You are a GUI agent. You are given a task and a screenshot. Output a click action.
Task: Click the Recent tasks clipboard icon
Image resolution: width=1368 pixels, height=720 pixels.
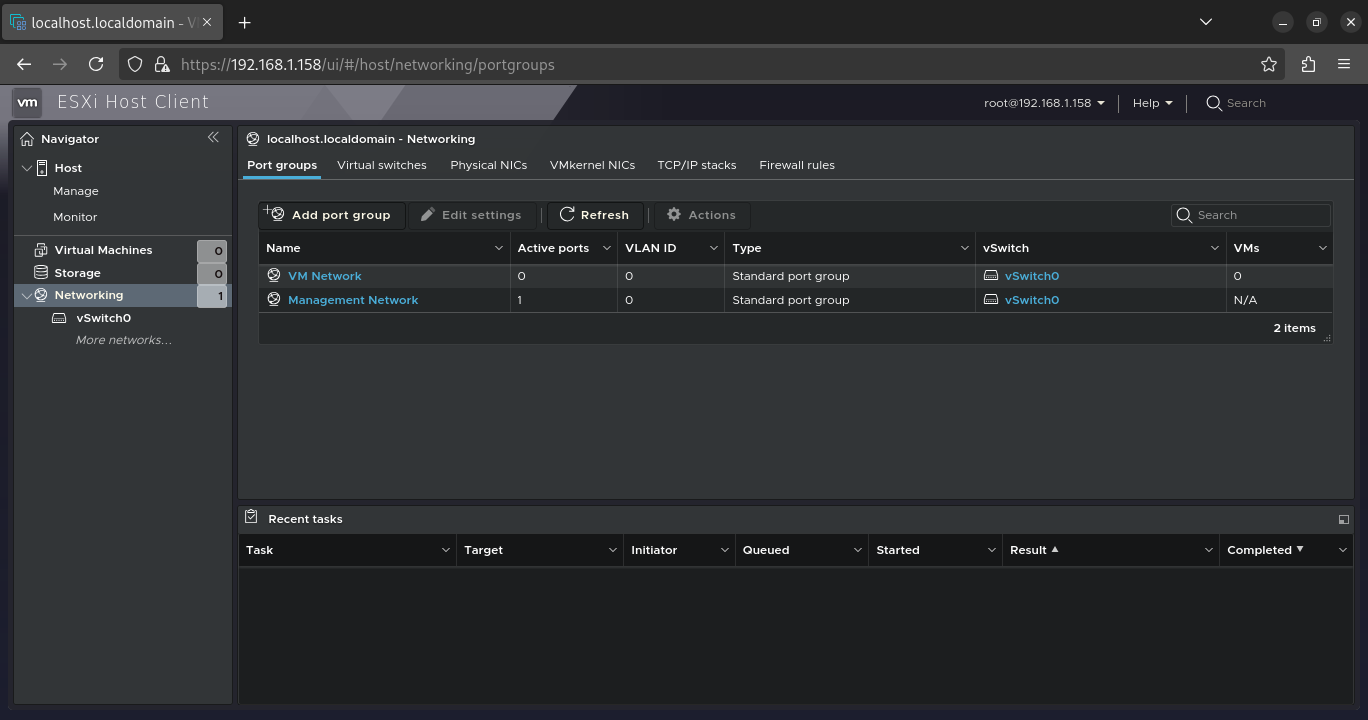point(252,518)
